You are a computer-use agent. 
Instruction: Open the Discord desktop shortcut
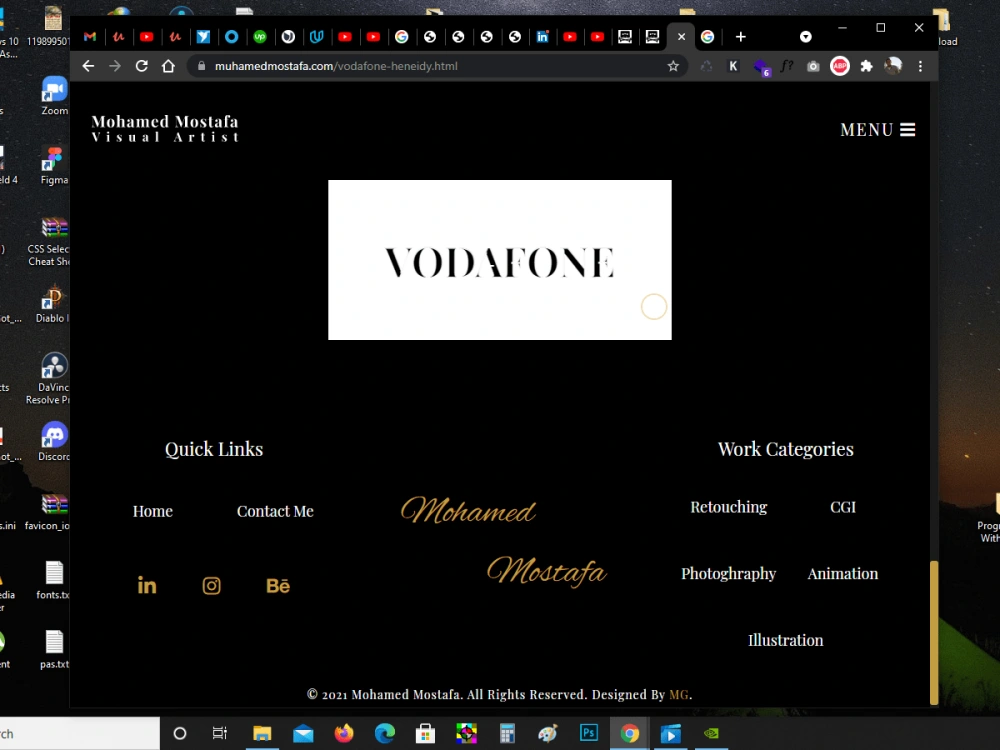[x=54, y=441]
